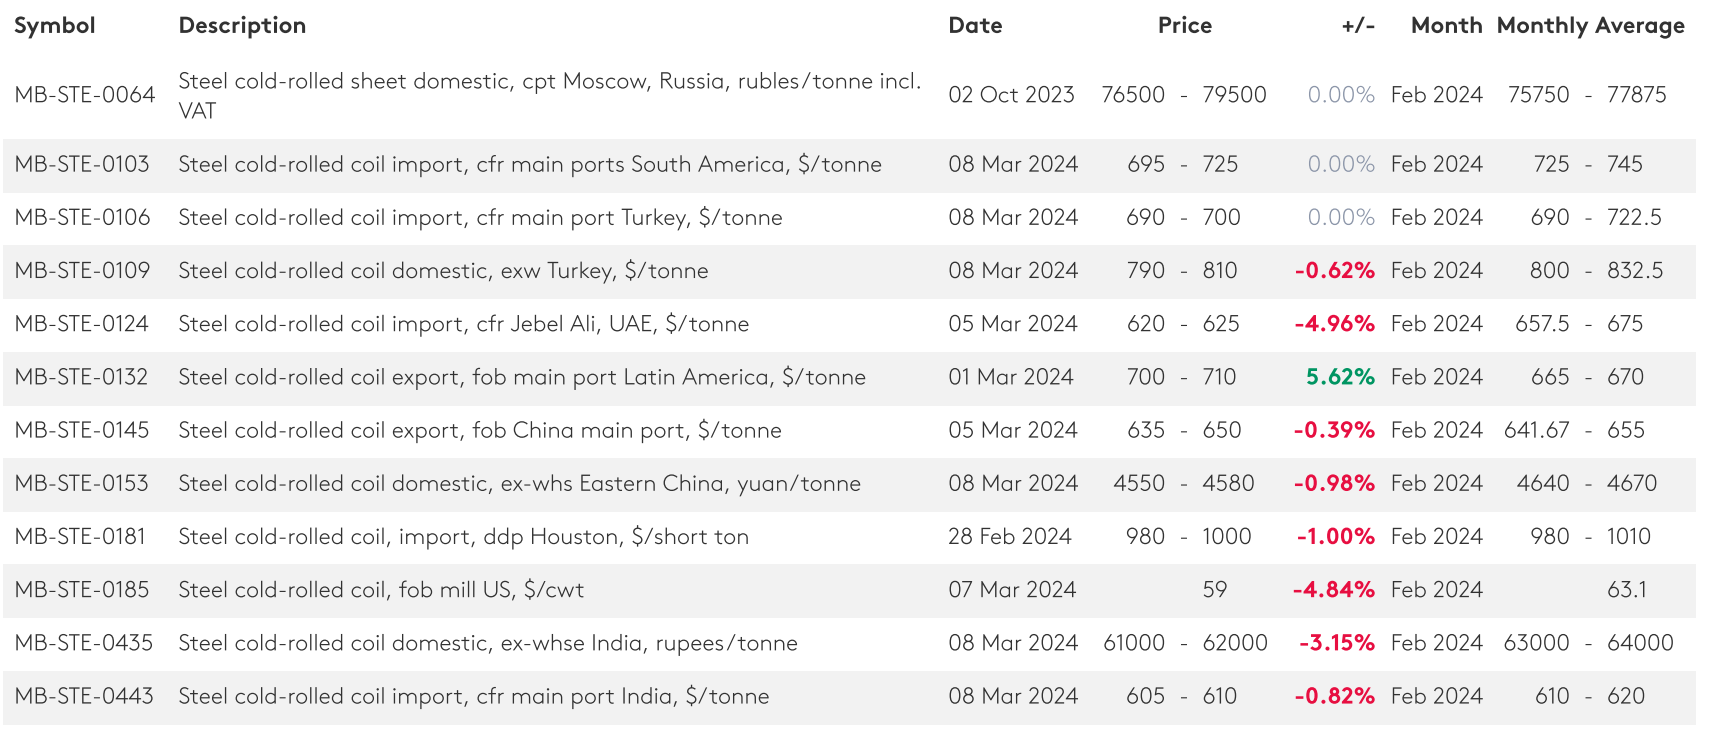Viewport: 1714px width, 737px height.
Task: Open the Turkey domestic exw coil description
Action: tap(443, 271)
